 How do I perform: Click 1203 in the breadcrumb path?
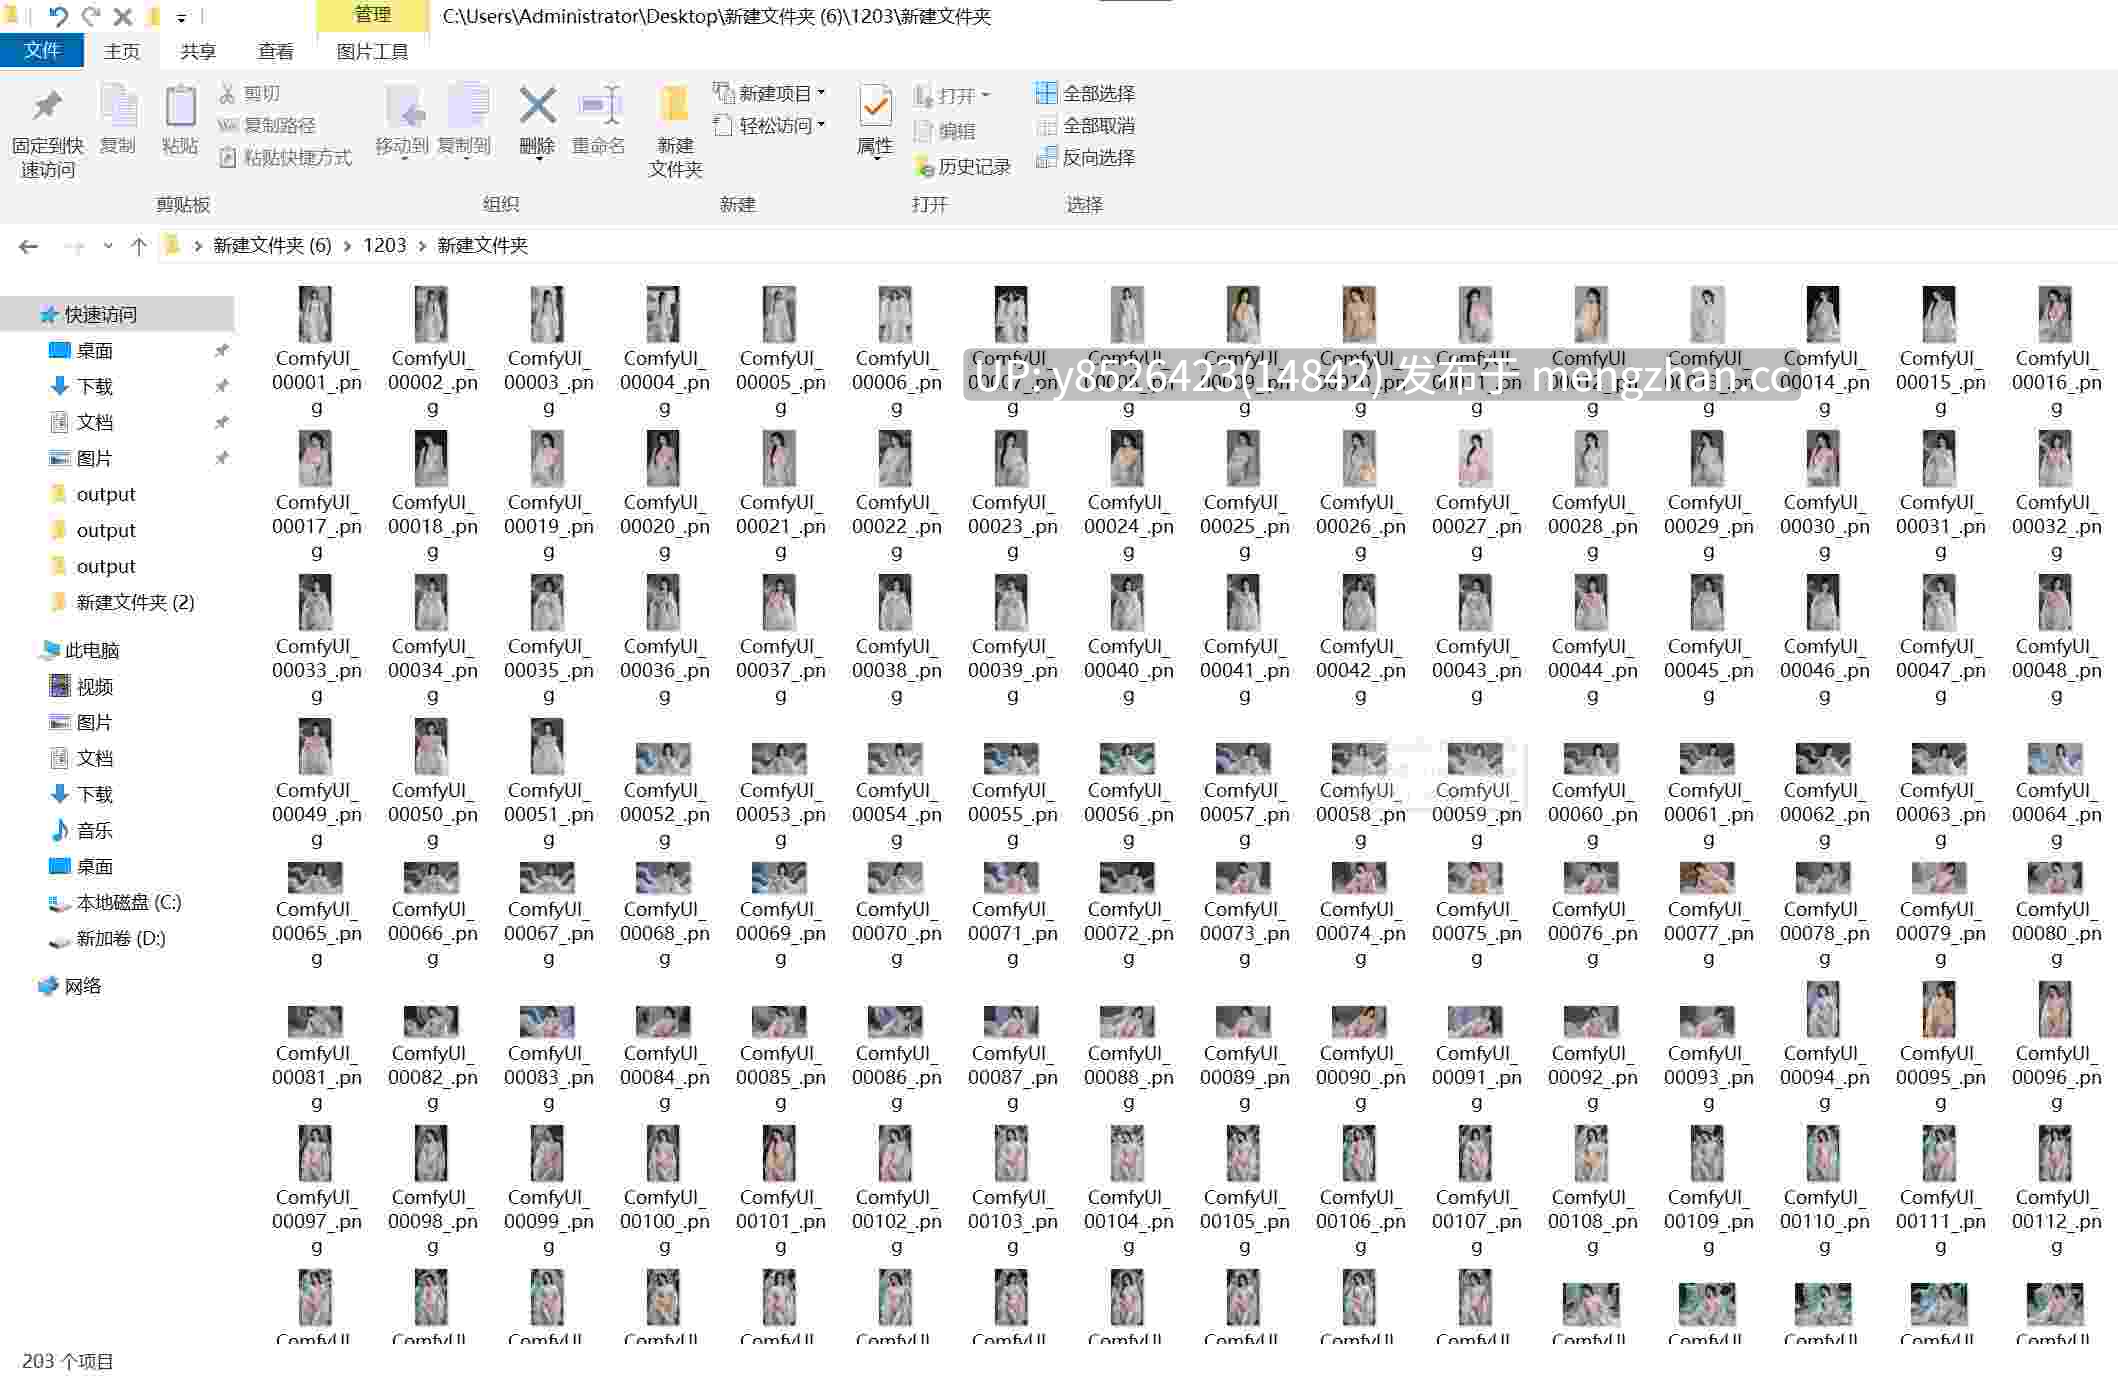[384, 245]
